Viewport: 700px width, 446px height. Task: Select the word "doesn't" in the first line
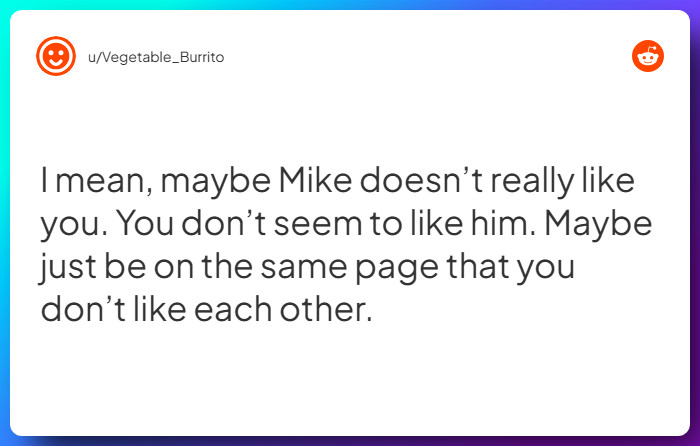421,180
